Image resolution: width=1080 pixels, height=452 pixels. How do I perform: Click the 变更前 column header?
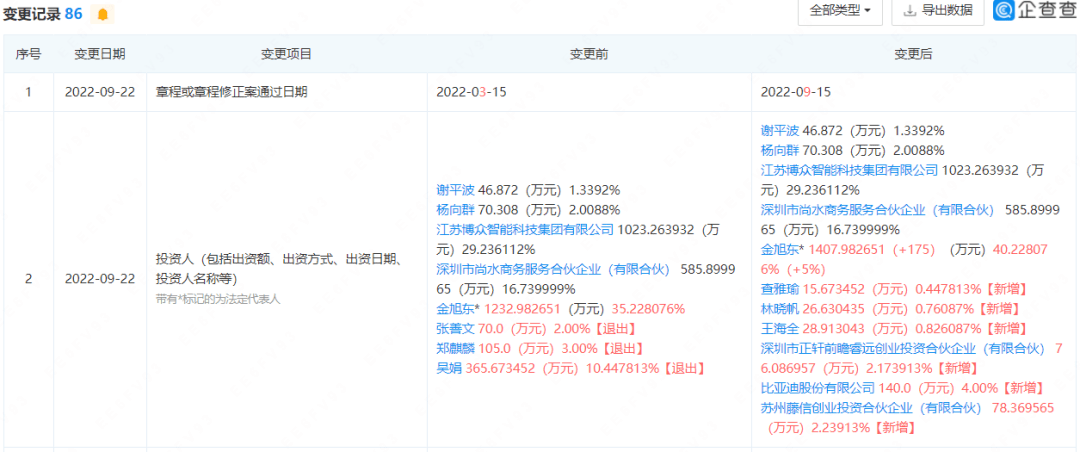tap(589, 54)
